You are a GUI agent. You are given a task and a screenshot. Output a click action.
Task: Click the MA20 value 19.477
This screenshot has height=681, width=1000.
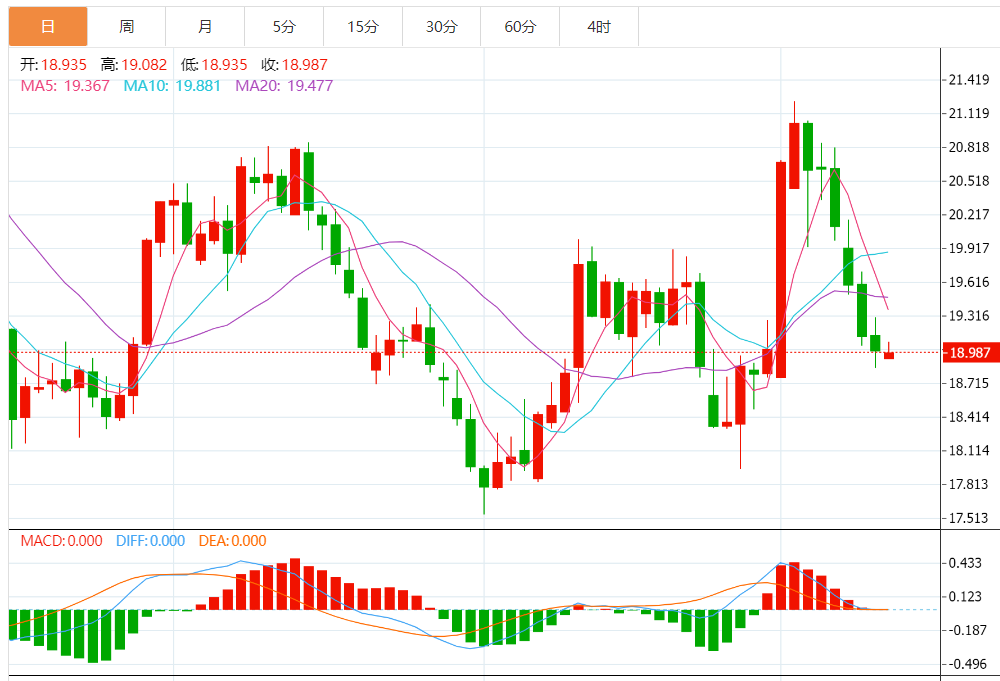point(310,85)
